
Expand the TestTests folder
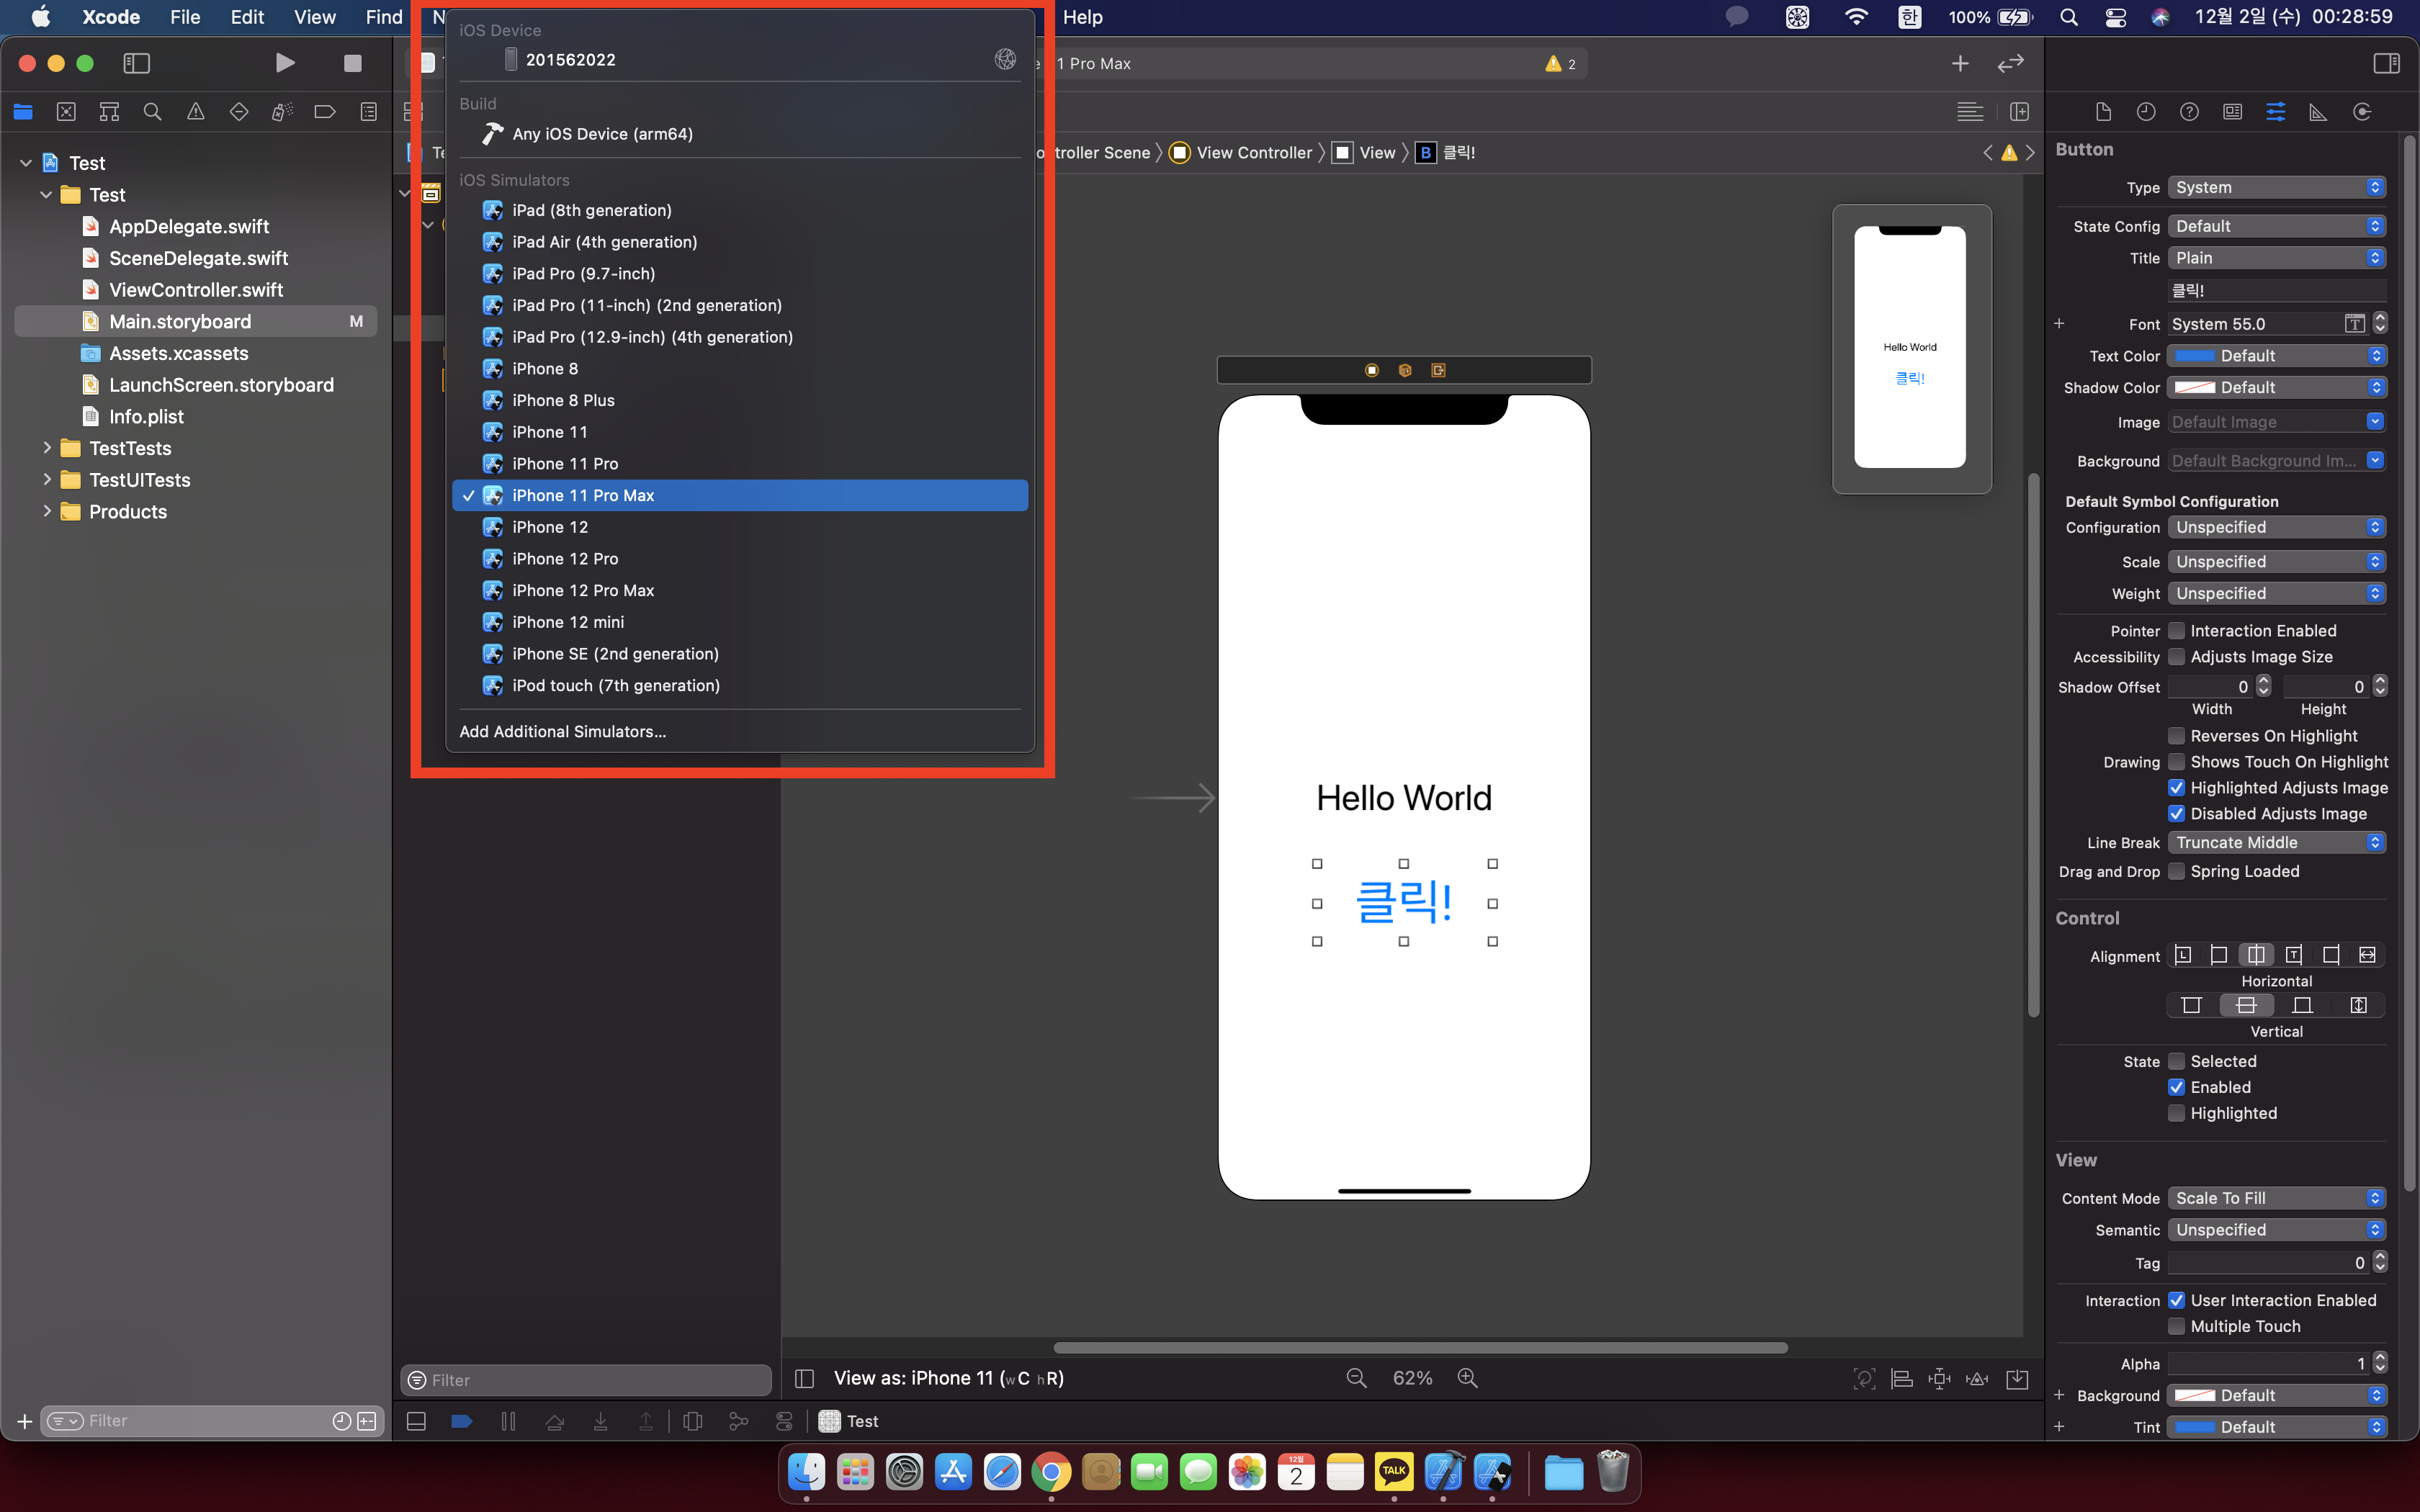46,448
